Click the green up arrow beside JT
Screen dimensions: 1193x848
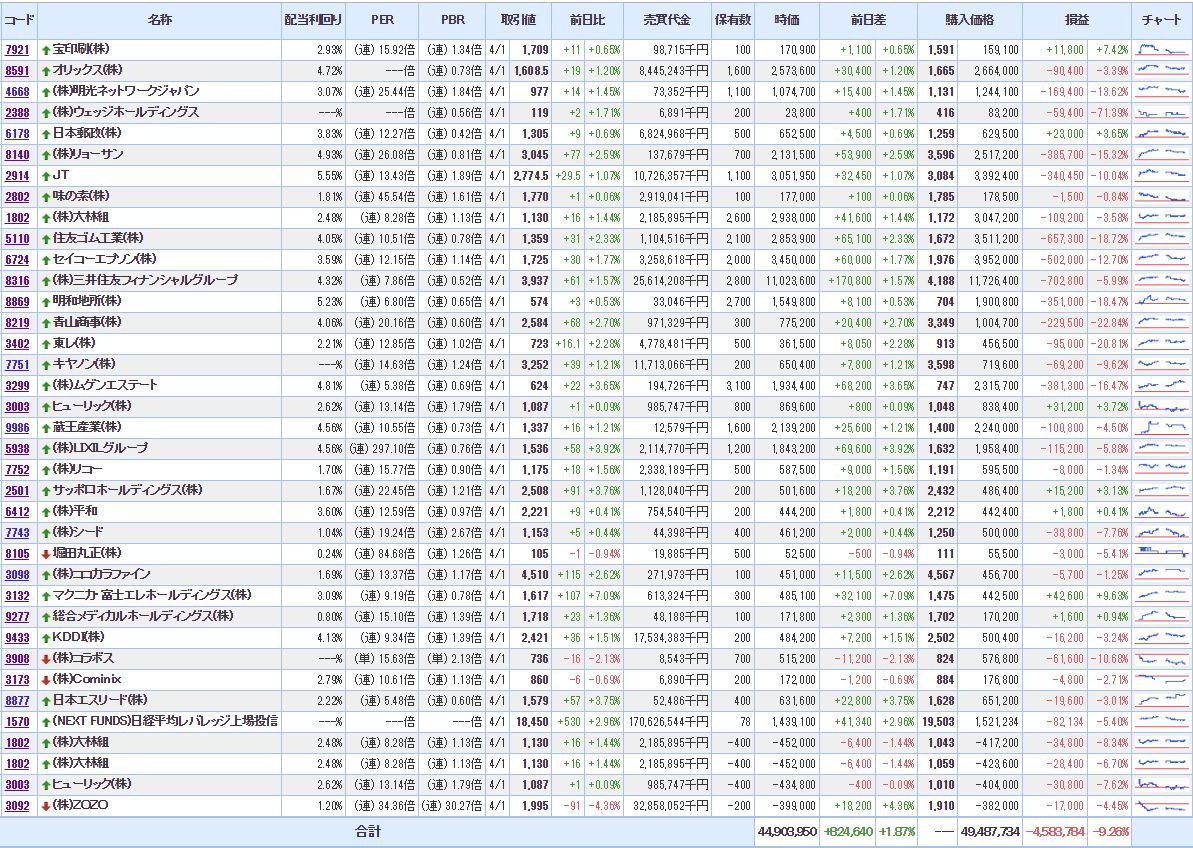46,175
